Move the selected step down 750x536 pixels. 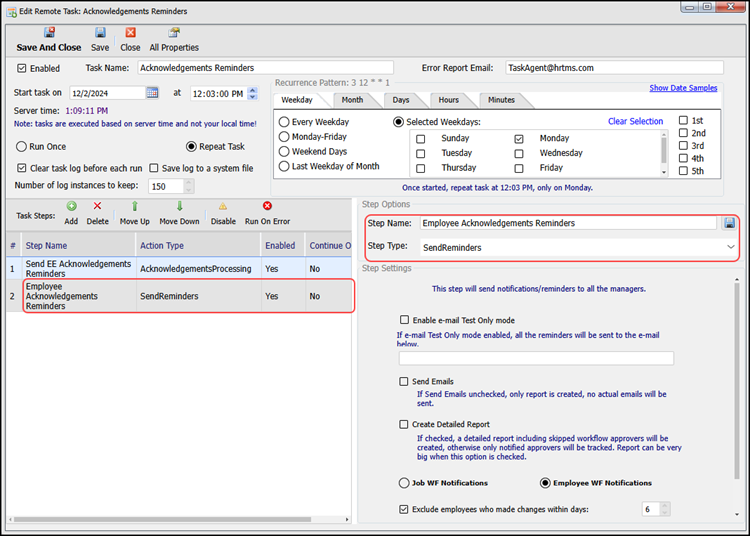[x=179, y=206]
